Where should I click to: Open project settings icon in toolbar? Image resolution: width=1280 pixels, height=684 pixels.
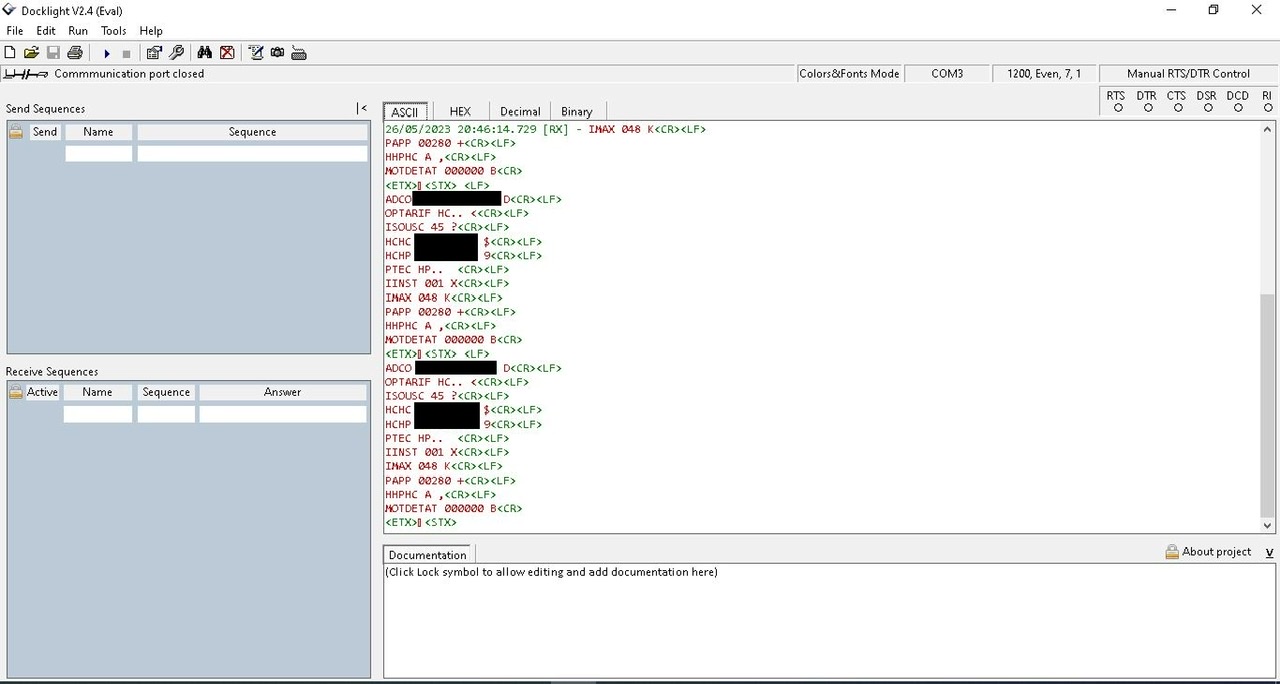coord(154,53)
